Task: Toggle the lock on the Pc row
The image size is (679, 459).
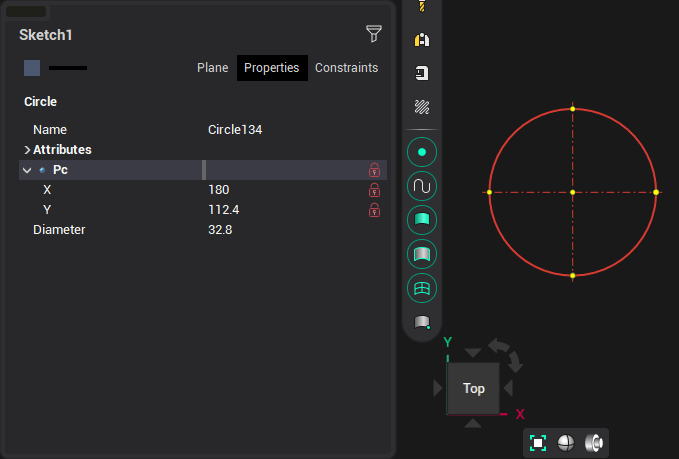Action: click(x=375, y=170)
